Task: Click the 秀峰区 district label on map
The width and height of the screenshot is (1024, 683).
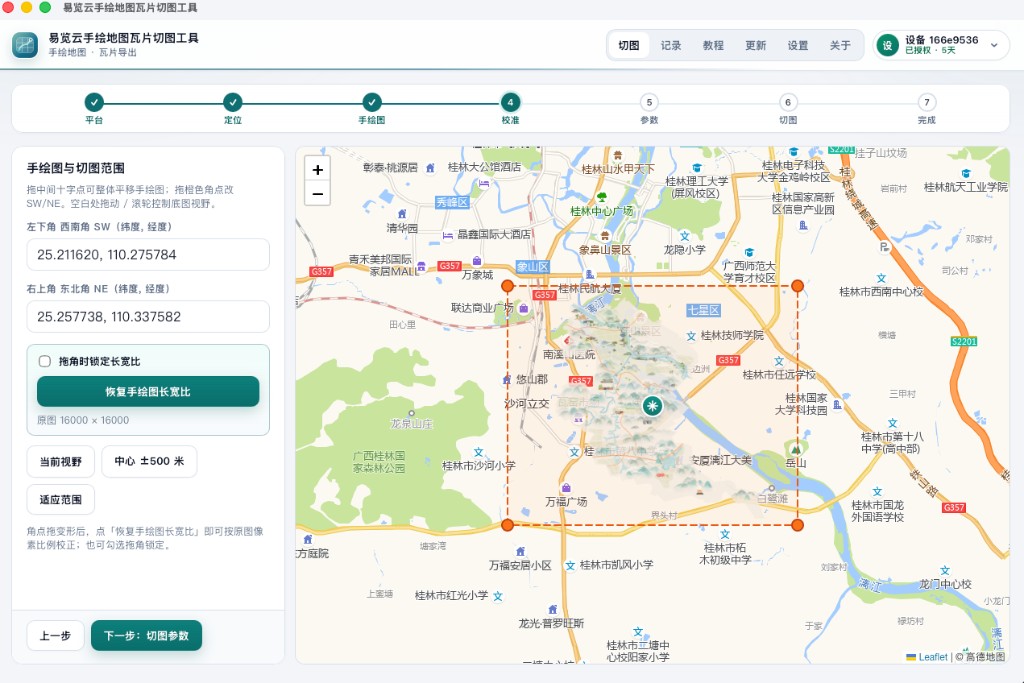Action: (453, 202)
